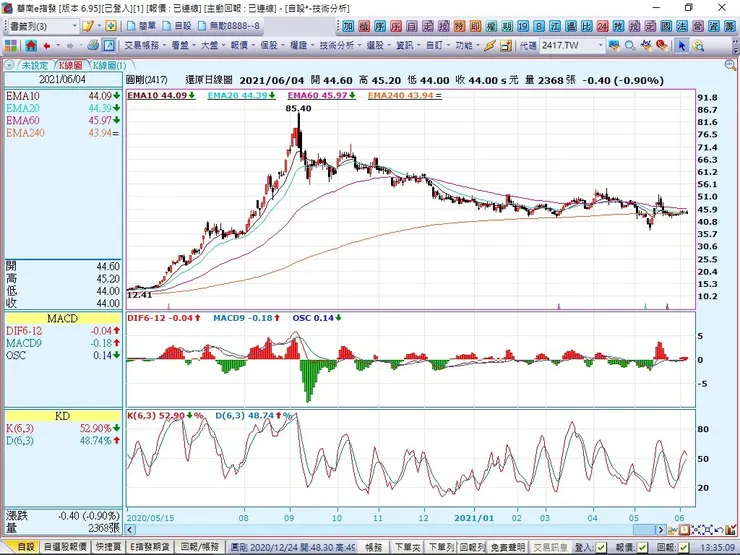Open the calculator window icon beside lightning

point(506,46)
